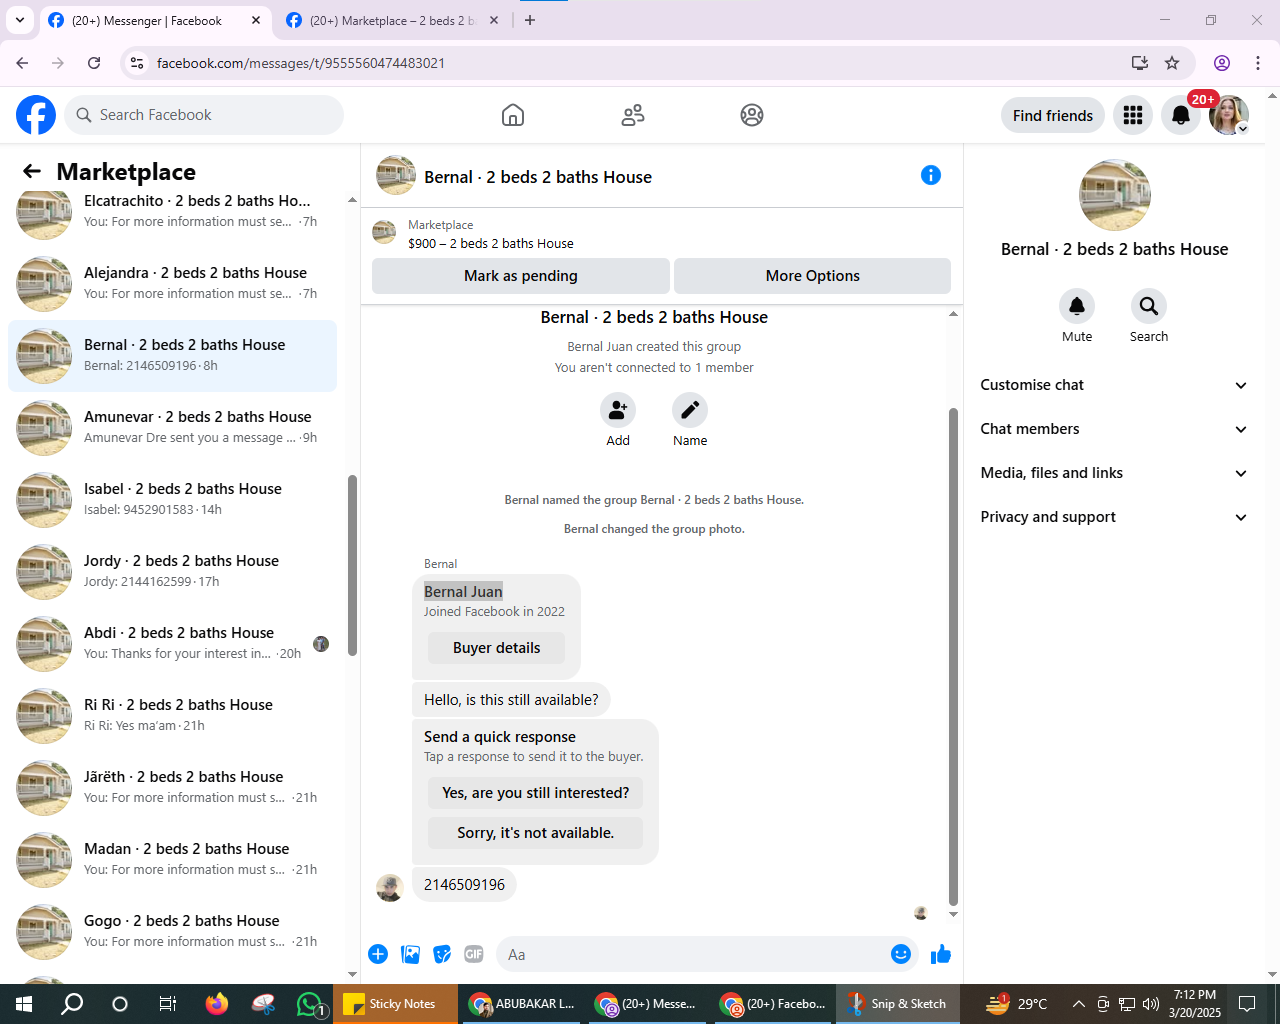Open new browser tab
The width and height of the screenshot is (1280, 1024).
530,20
